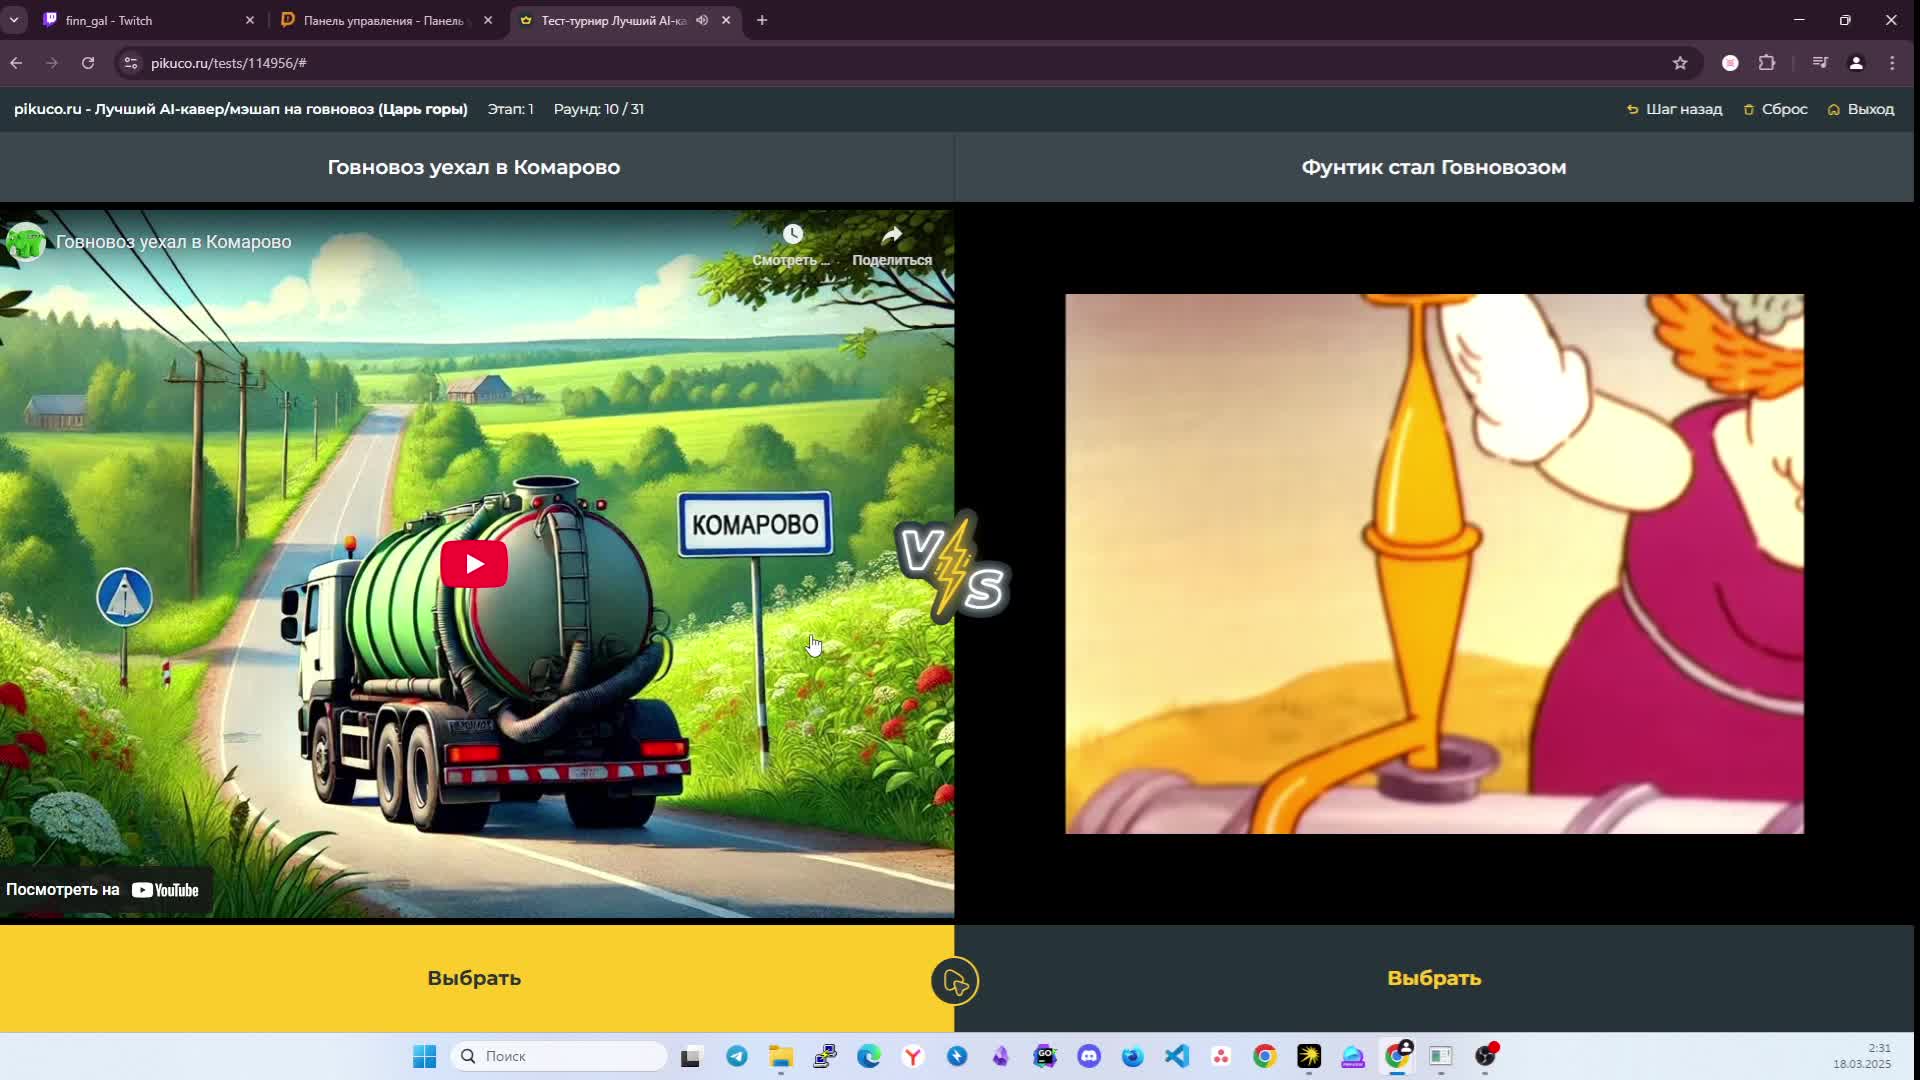Viewport: 1920px width, 1080px height.
Task: Open File Explorer from the taskbar
Action: tap(781, 1056)
